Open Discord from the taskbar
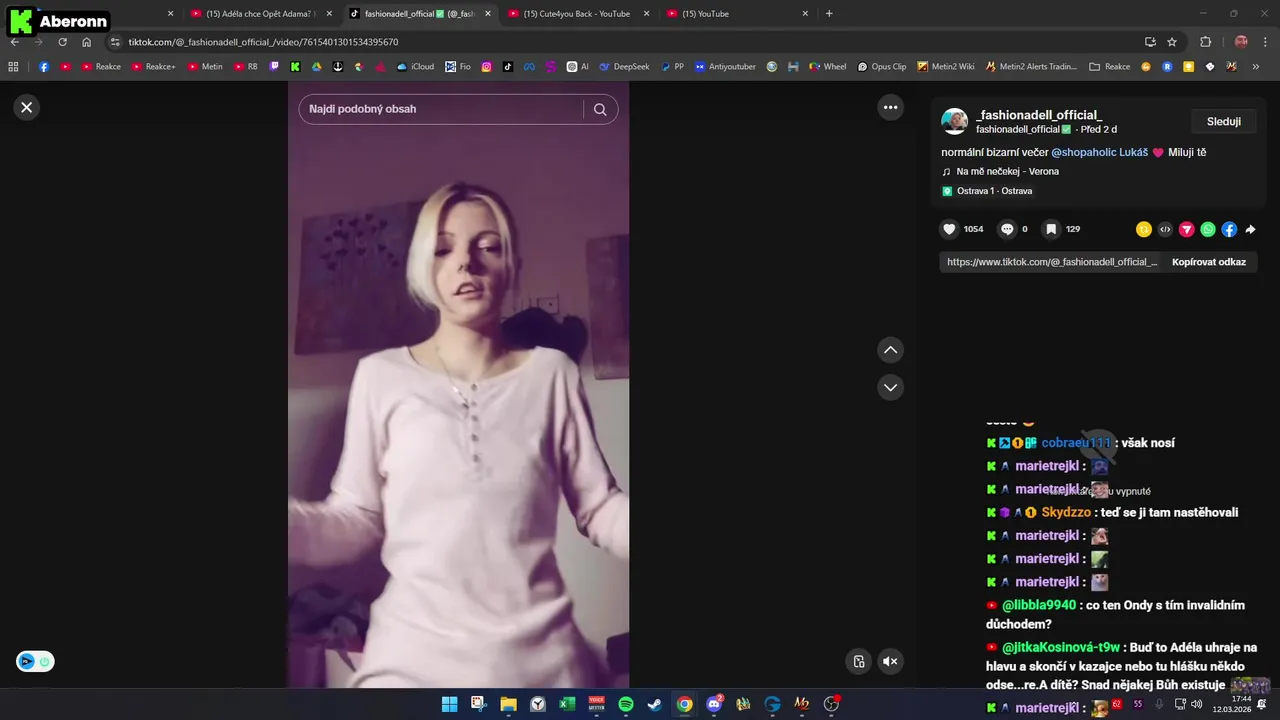The image size is (1280, 720). point(714,704)
